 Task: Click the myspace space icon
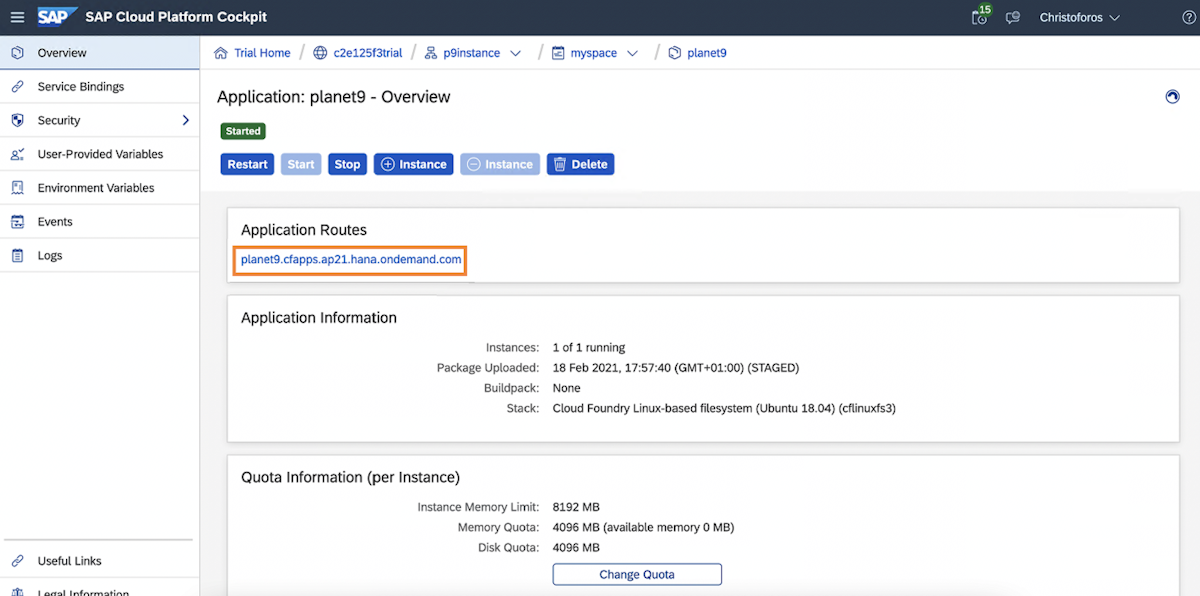click(x=558, y=53)
